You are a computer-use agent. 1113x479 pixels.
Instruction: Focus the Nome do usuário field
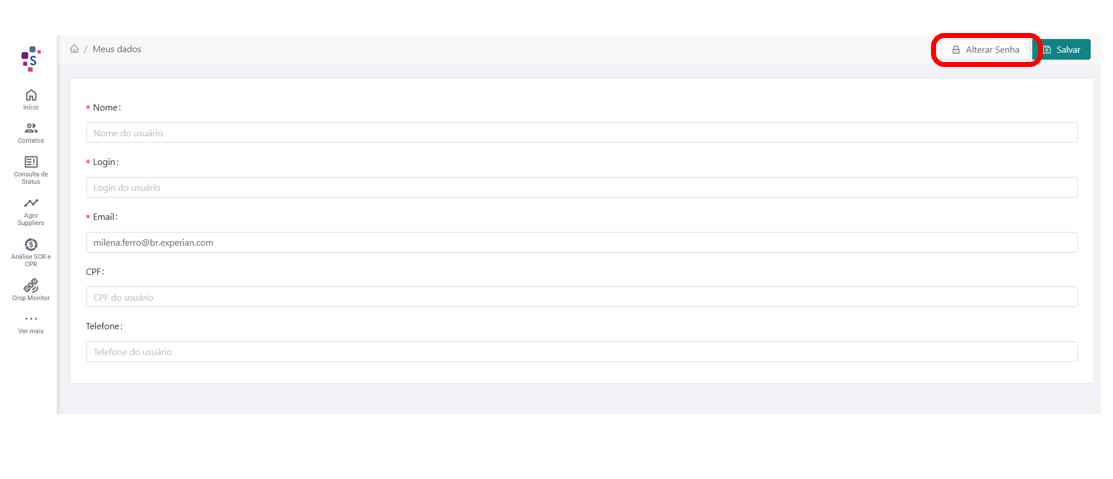coord(581,133)
